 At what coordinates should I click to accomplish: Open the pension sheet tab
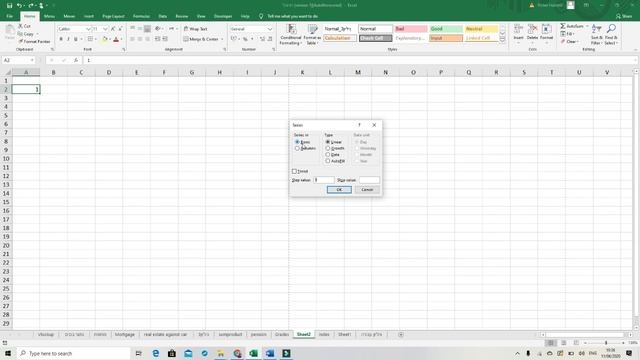coord(258,334)
